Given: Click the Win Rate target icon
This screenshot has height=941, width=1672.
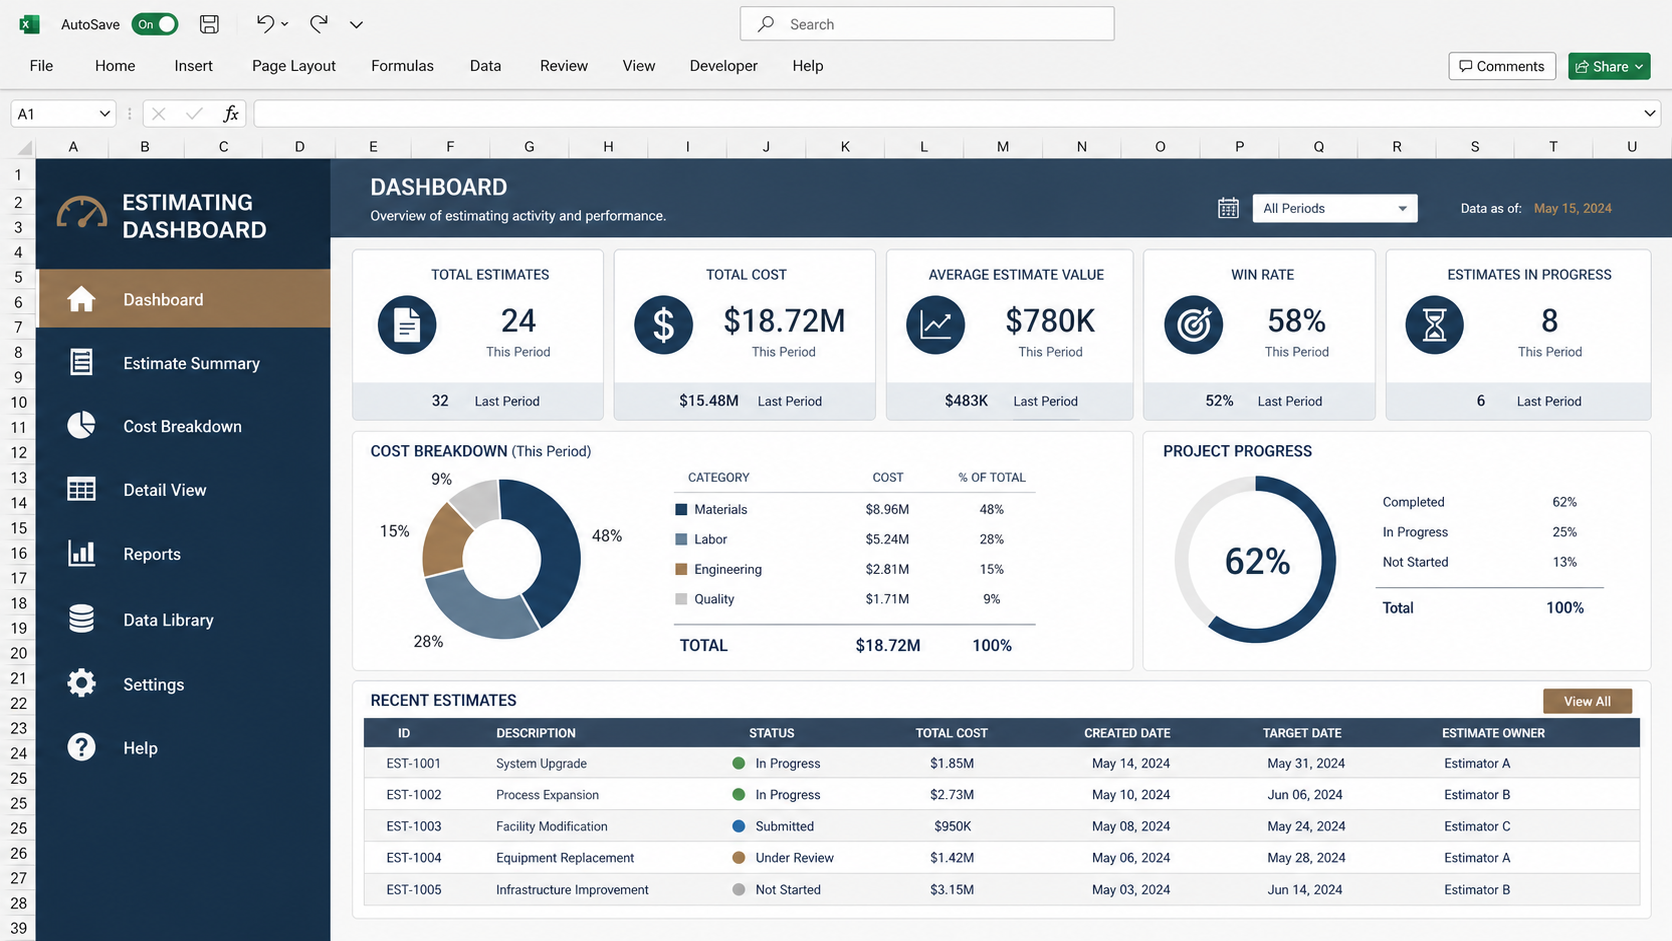Looking at the screenshot, I should click(x=1193, y=325).
